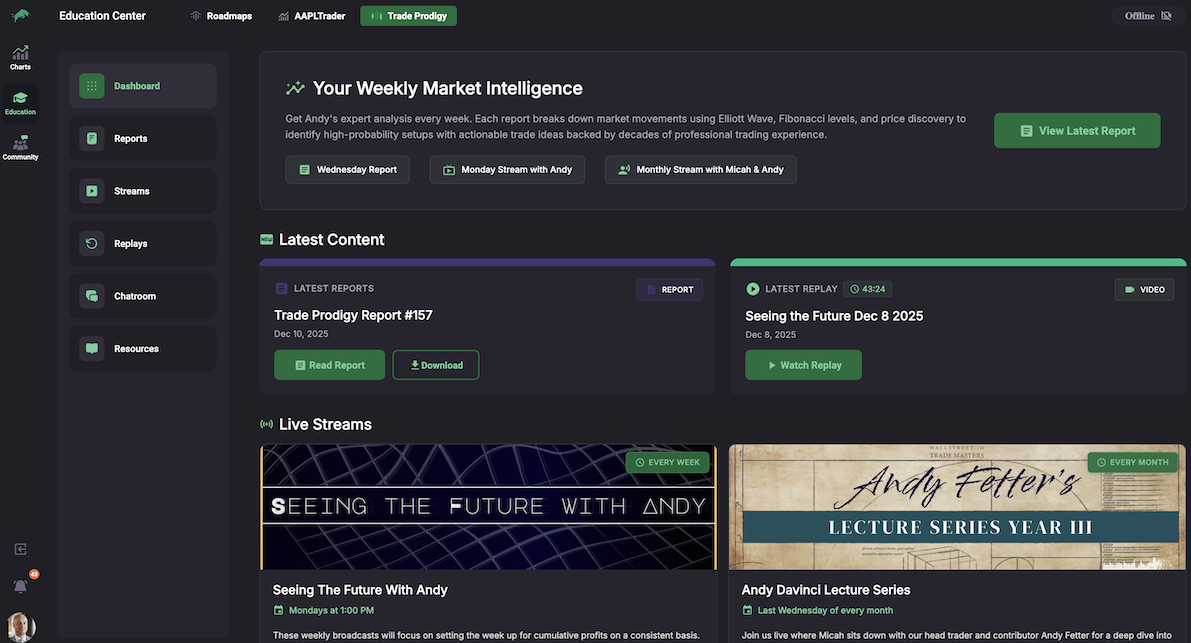Open Charts from the left rail
This screenshot has height=643, width=1191.
20,57
